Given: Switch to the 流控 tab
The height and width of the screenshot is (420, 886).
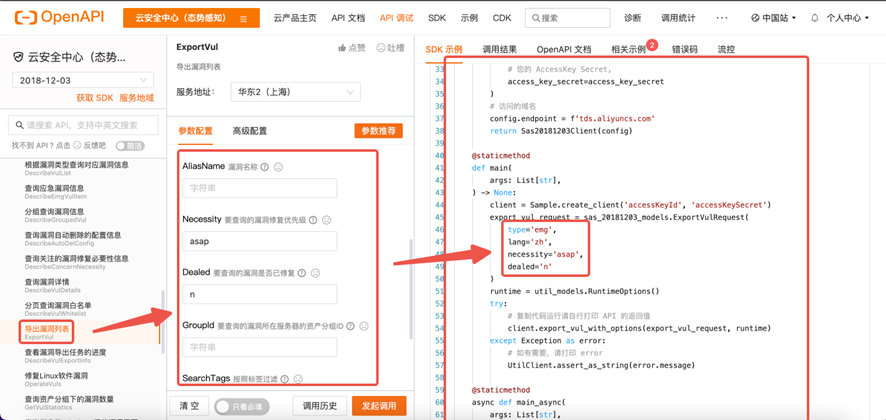Looking at the screenshot, I should [x=726, y=49].
